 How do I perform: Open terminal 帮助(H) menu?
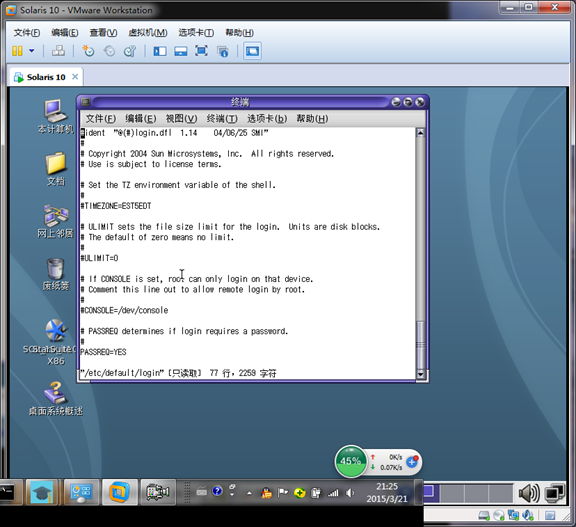coord(312,119)
